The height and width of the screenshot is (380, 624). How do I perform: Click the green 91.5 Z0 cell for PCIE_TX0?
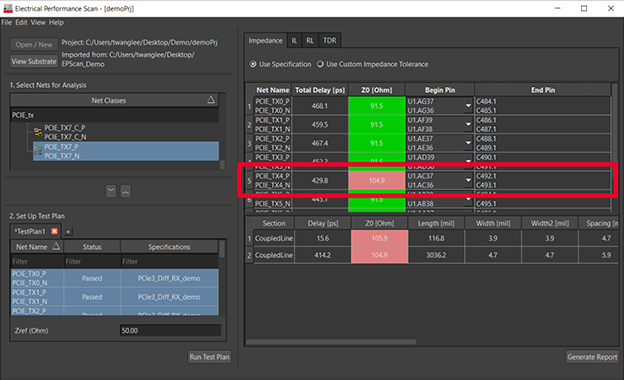(376, 106)
